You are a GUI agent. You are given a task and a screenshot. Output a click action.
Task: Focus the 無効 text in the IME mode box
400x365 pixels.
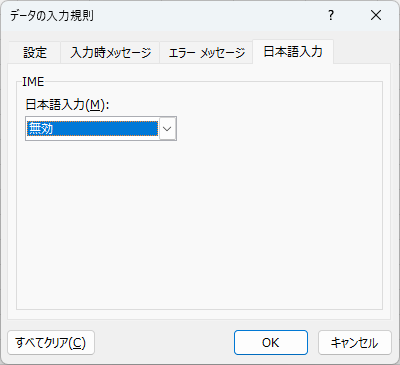click(x=41, y=128)
